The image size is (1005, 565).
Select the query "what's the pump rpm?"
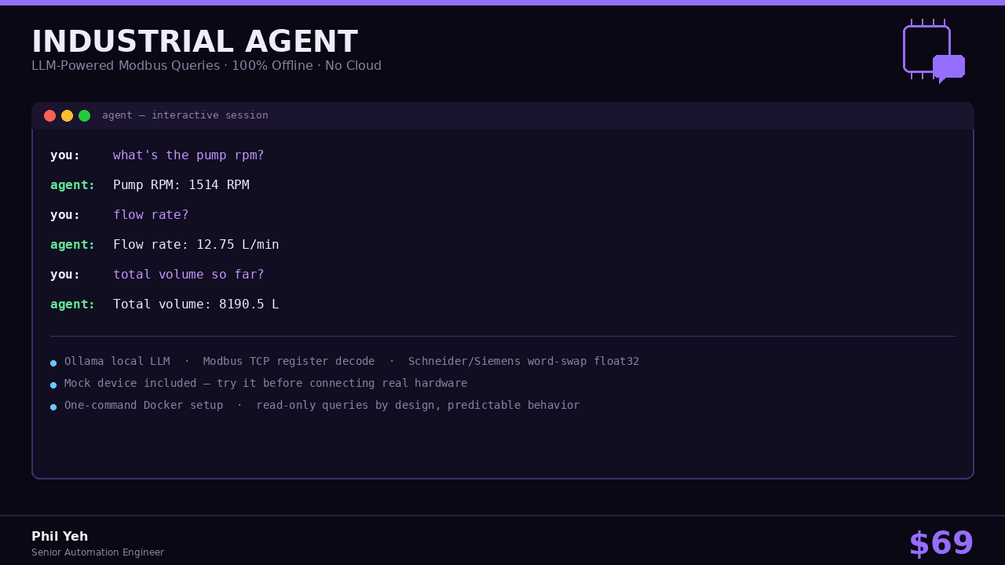[188, 155]
